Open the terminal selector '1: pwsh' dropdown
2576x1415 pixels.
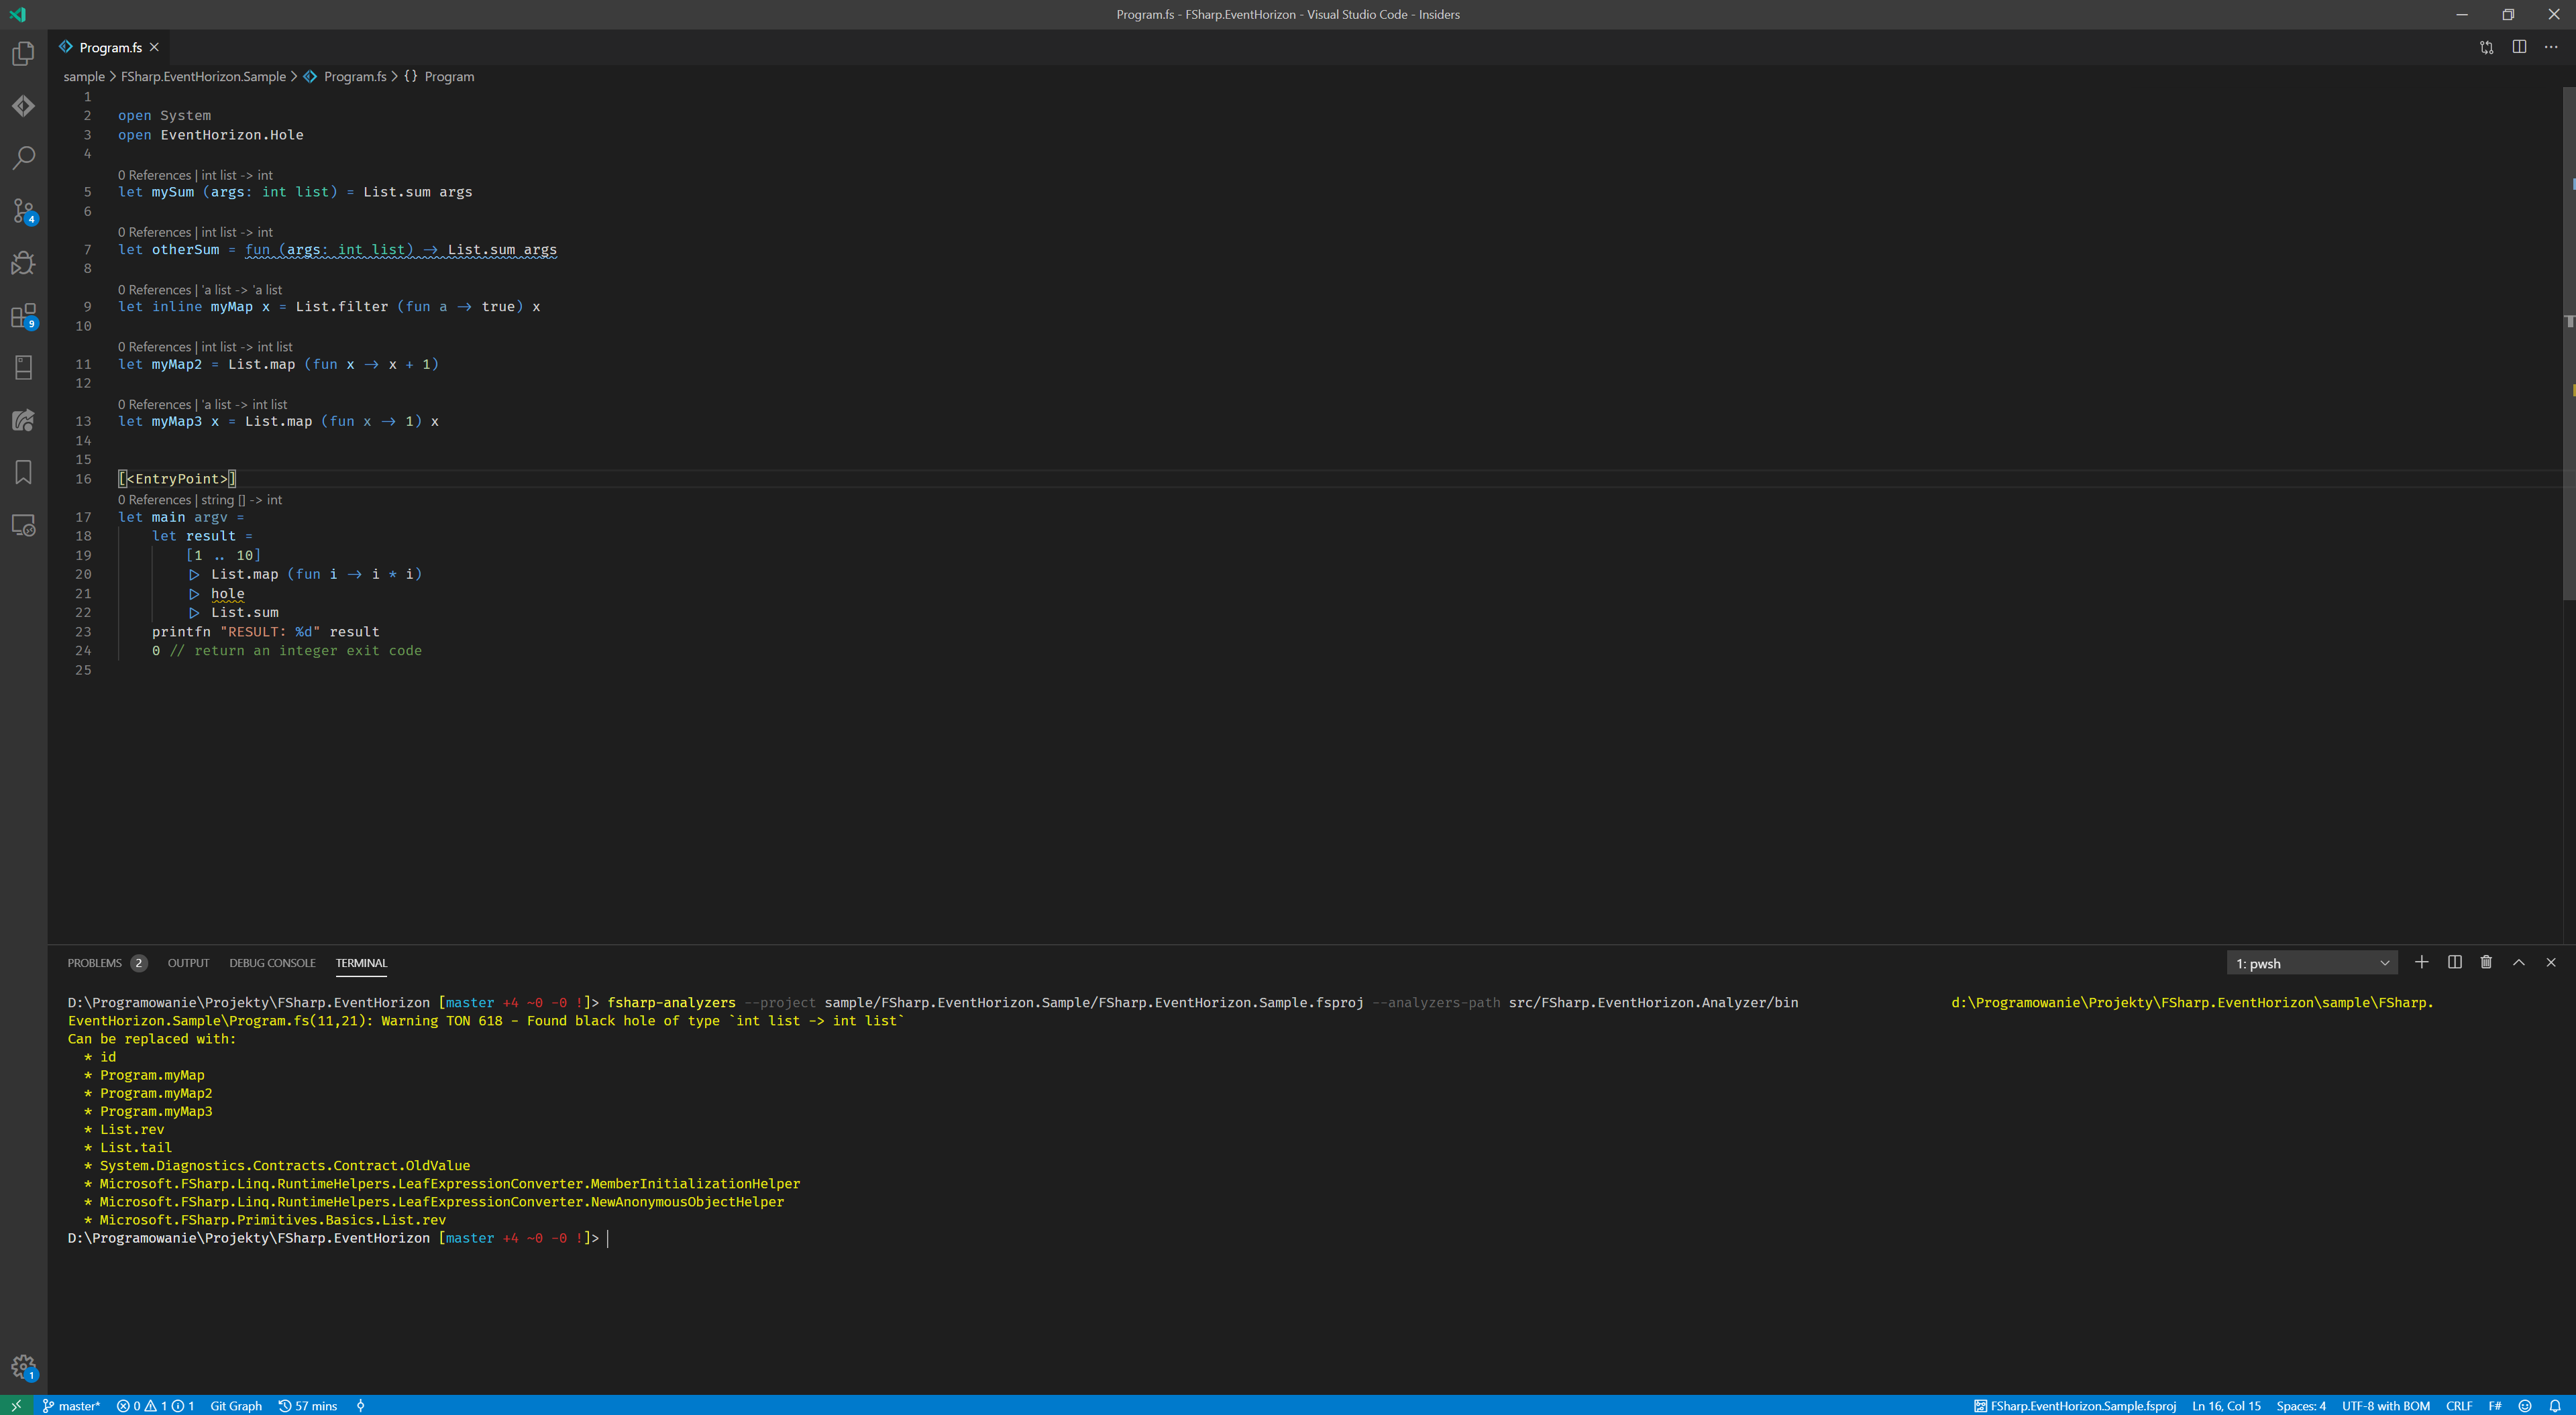(2311, 963)
